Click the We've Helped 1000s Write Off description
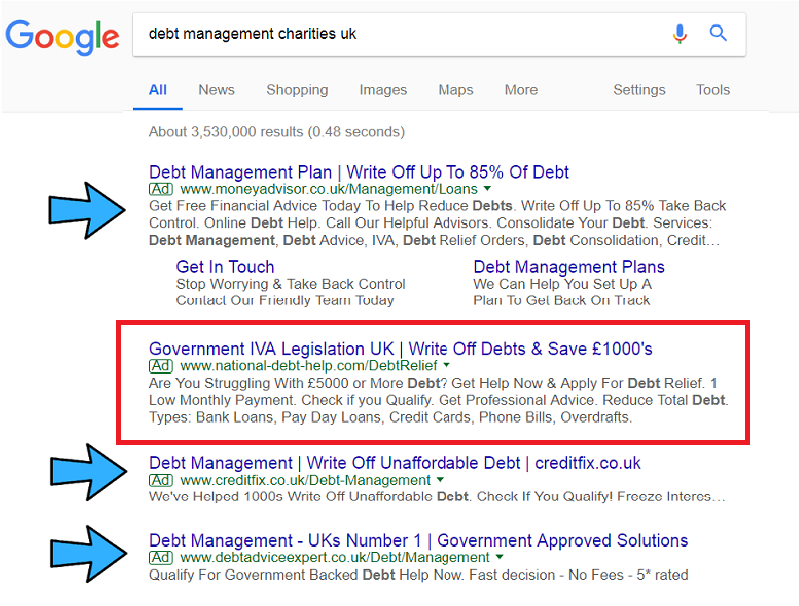Viewport: 799px width, 606px height. (437, 496)
